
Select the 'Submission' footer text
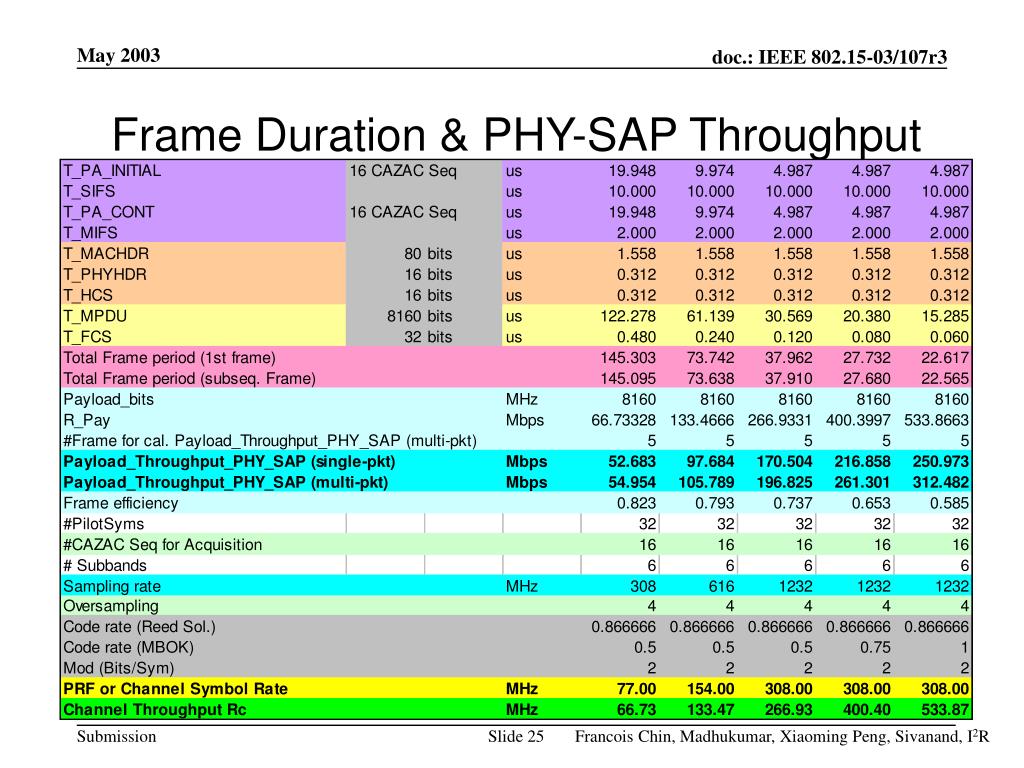(116, 737)
